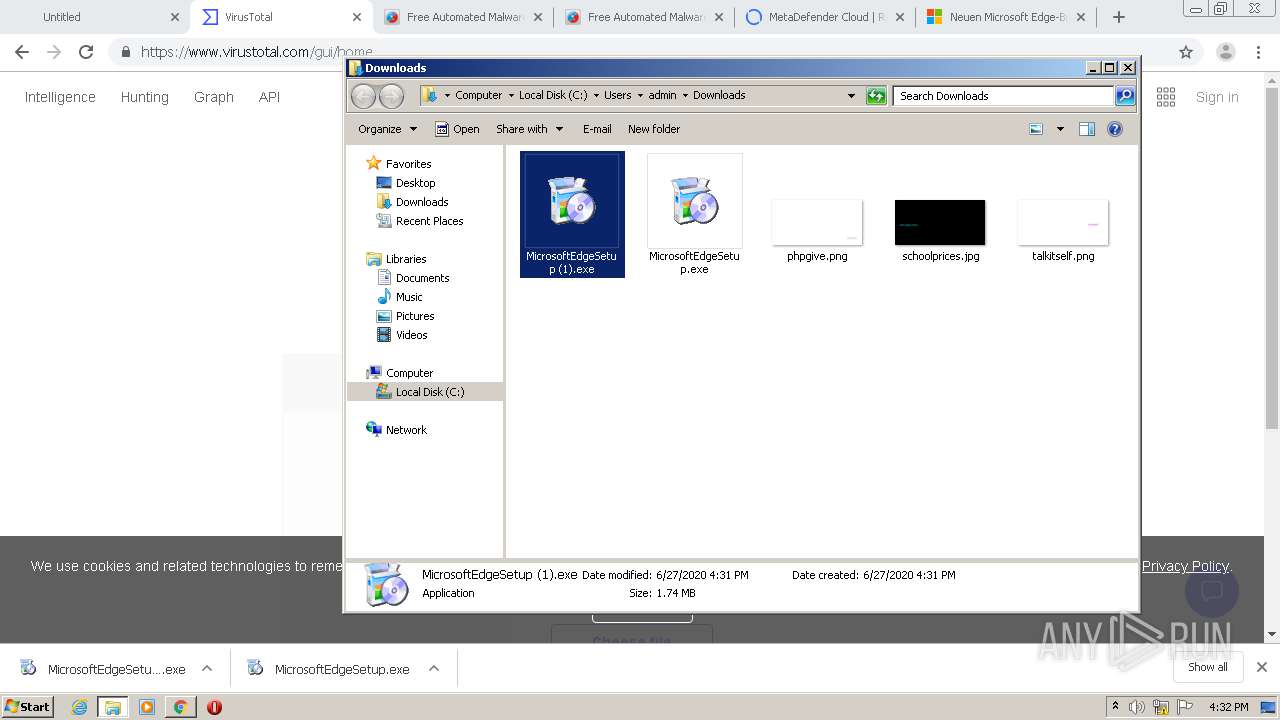Open the Windows Start menu
This screenshot has height=720, width=1280.
28,707
